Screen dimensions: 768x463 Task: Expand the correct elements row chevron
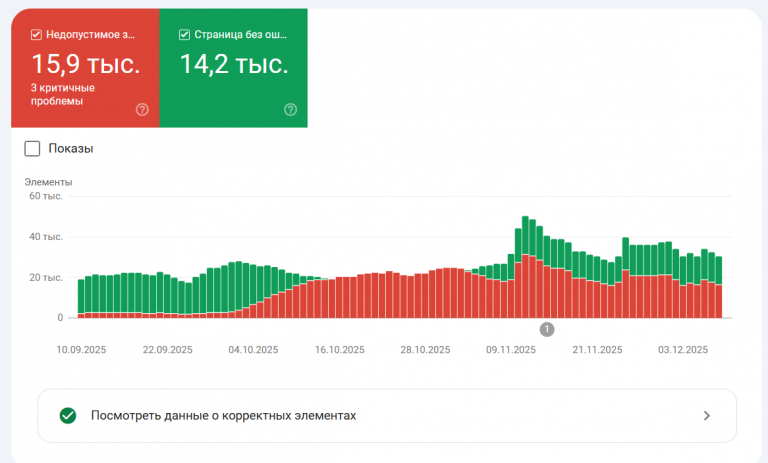pos(707,415)
